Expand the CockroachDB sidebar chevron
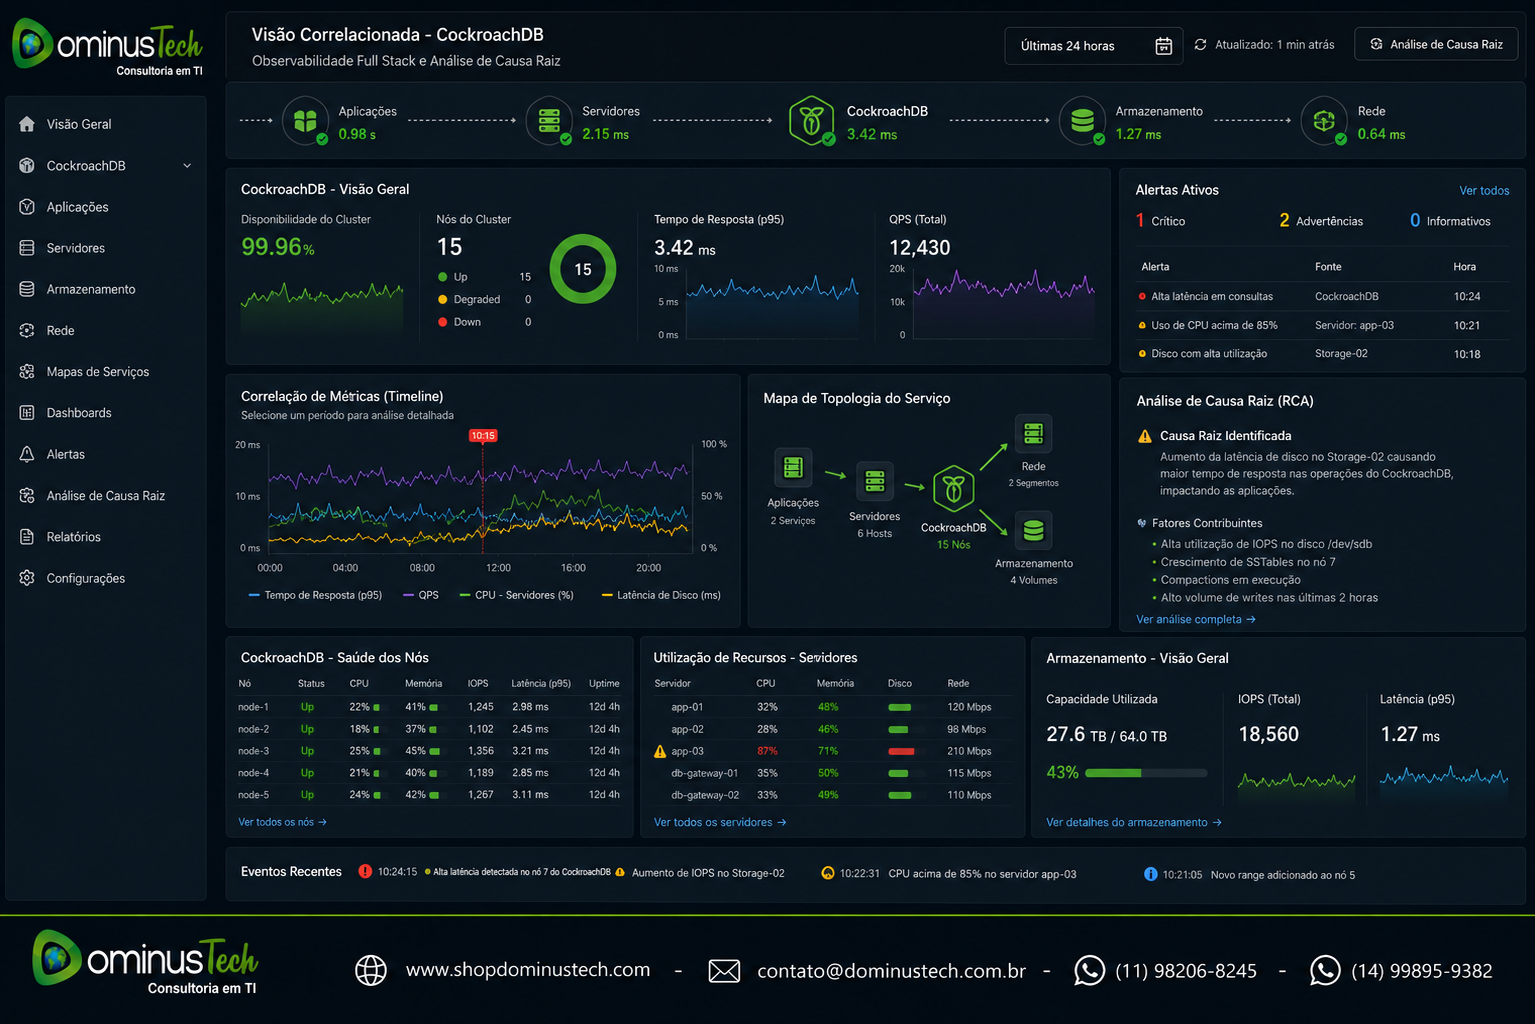The width and height of the screenshot is (1535, 1024). pyautogui.click(x=187, y=166)
